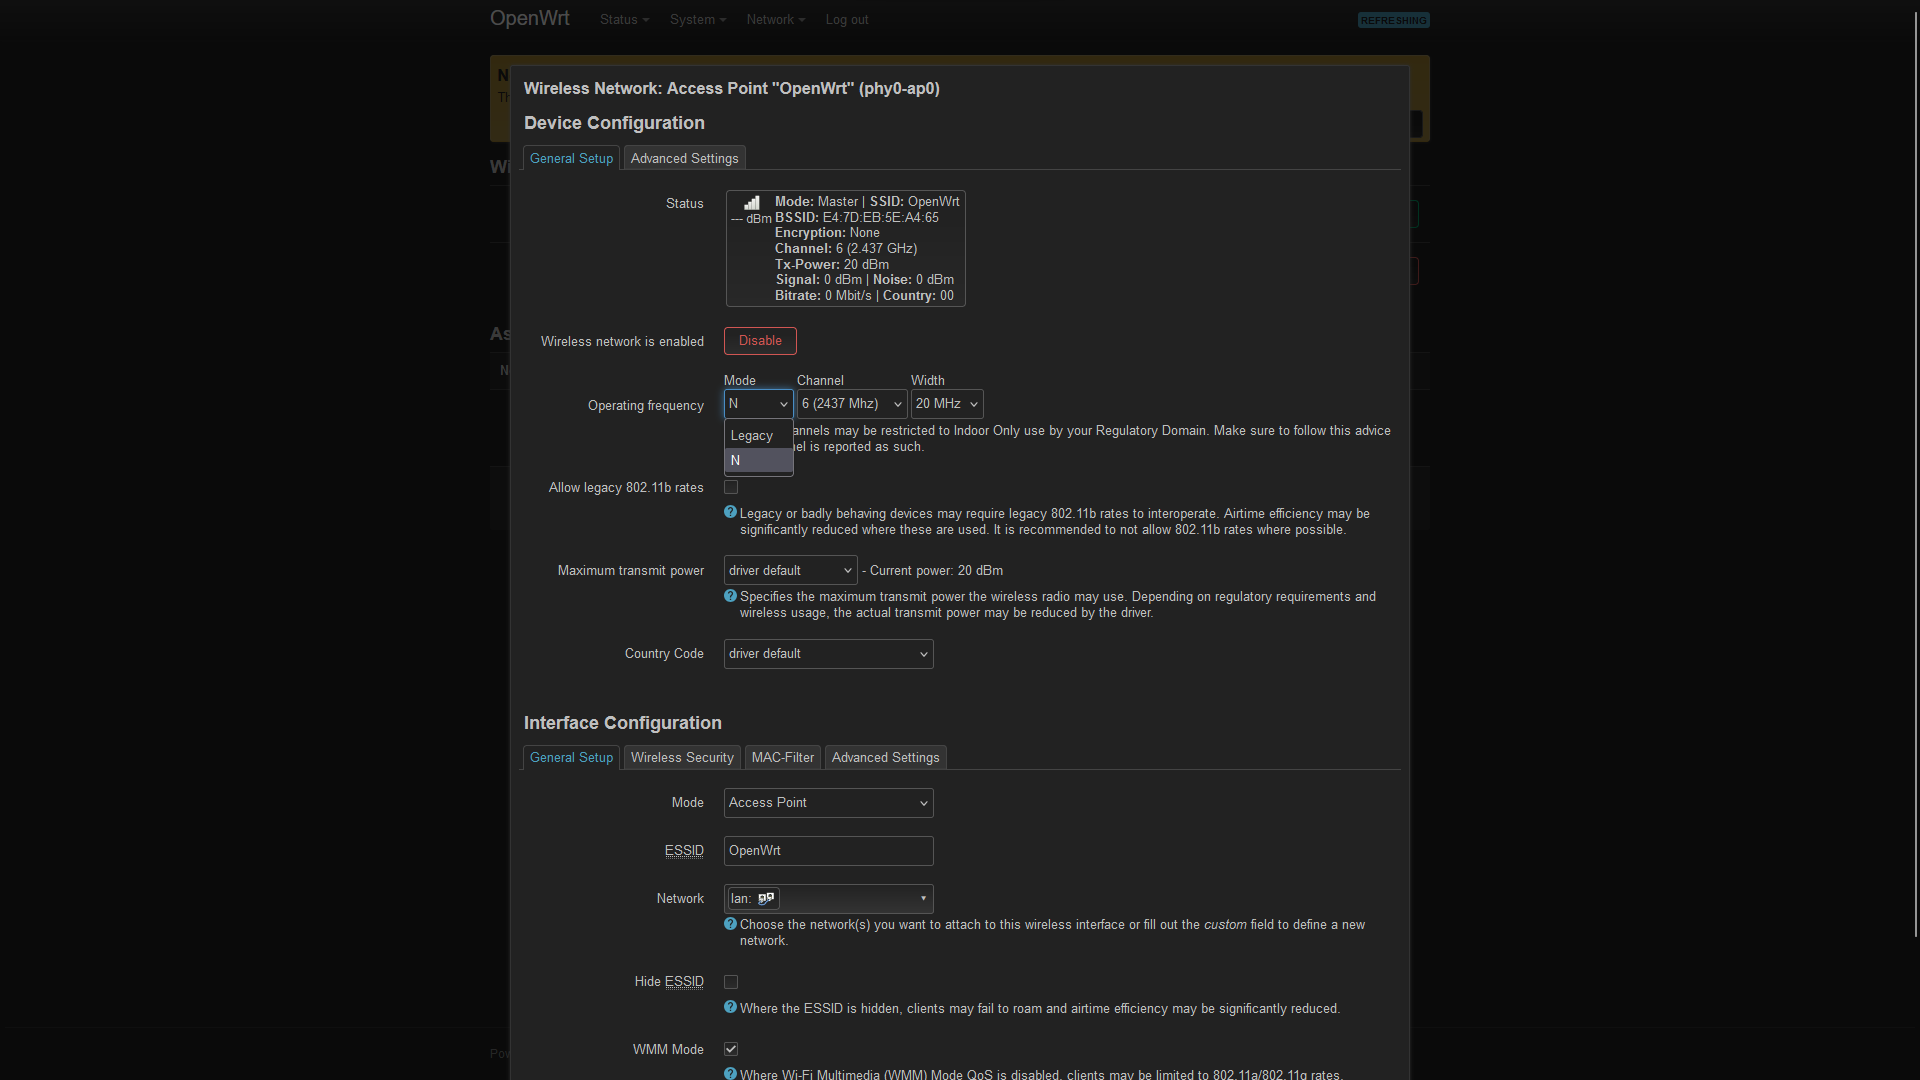Open the Maximum transmit power dropdown
The image size is (1920, 1080).
(790, 571)
